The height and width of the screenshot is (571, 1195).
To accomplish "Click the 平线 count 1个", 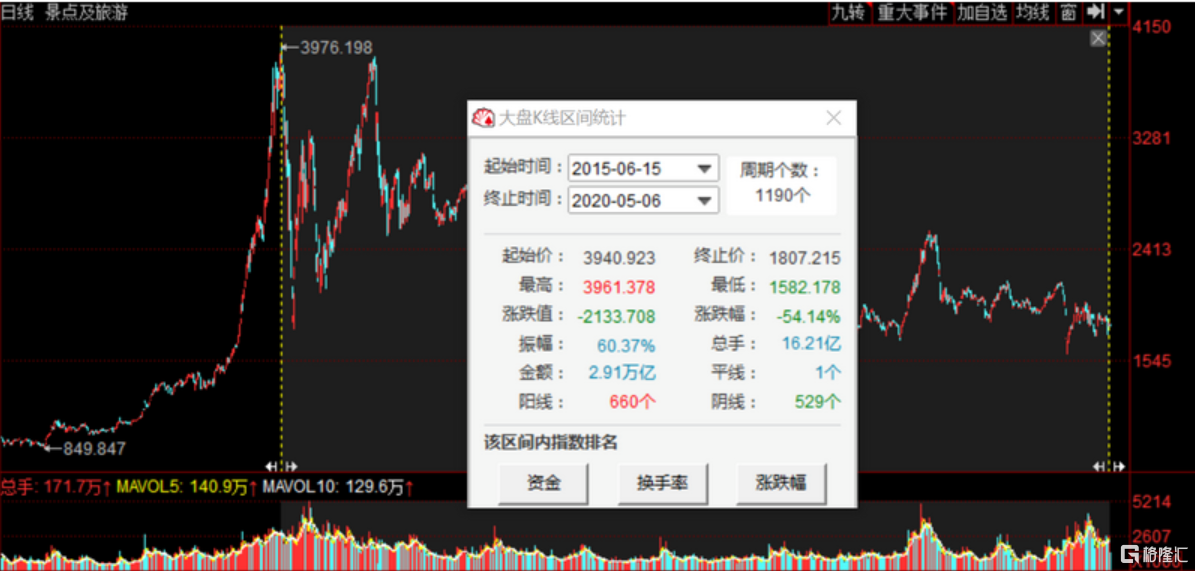I will (x=828, y=374).
